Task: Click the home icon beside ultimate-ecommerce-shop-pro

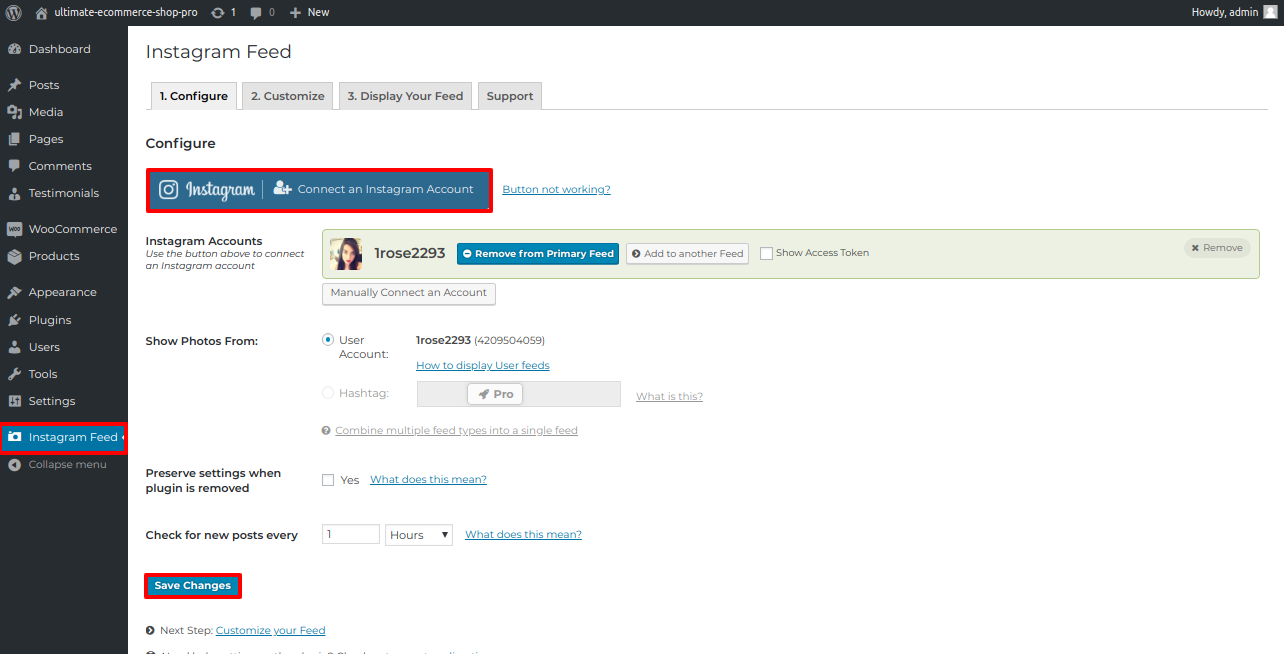Action: click(41, 12)
